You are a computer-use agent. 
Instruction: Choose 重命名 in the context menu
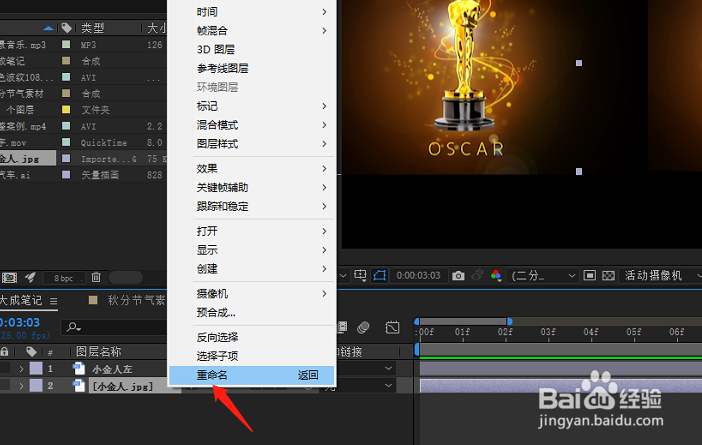point(252,375)
